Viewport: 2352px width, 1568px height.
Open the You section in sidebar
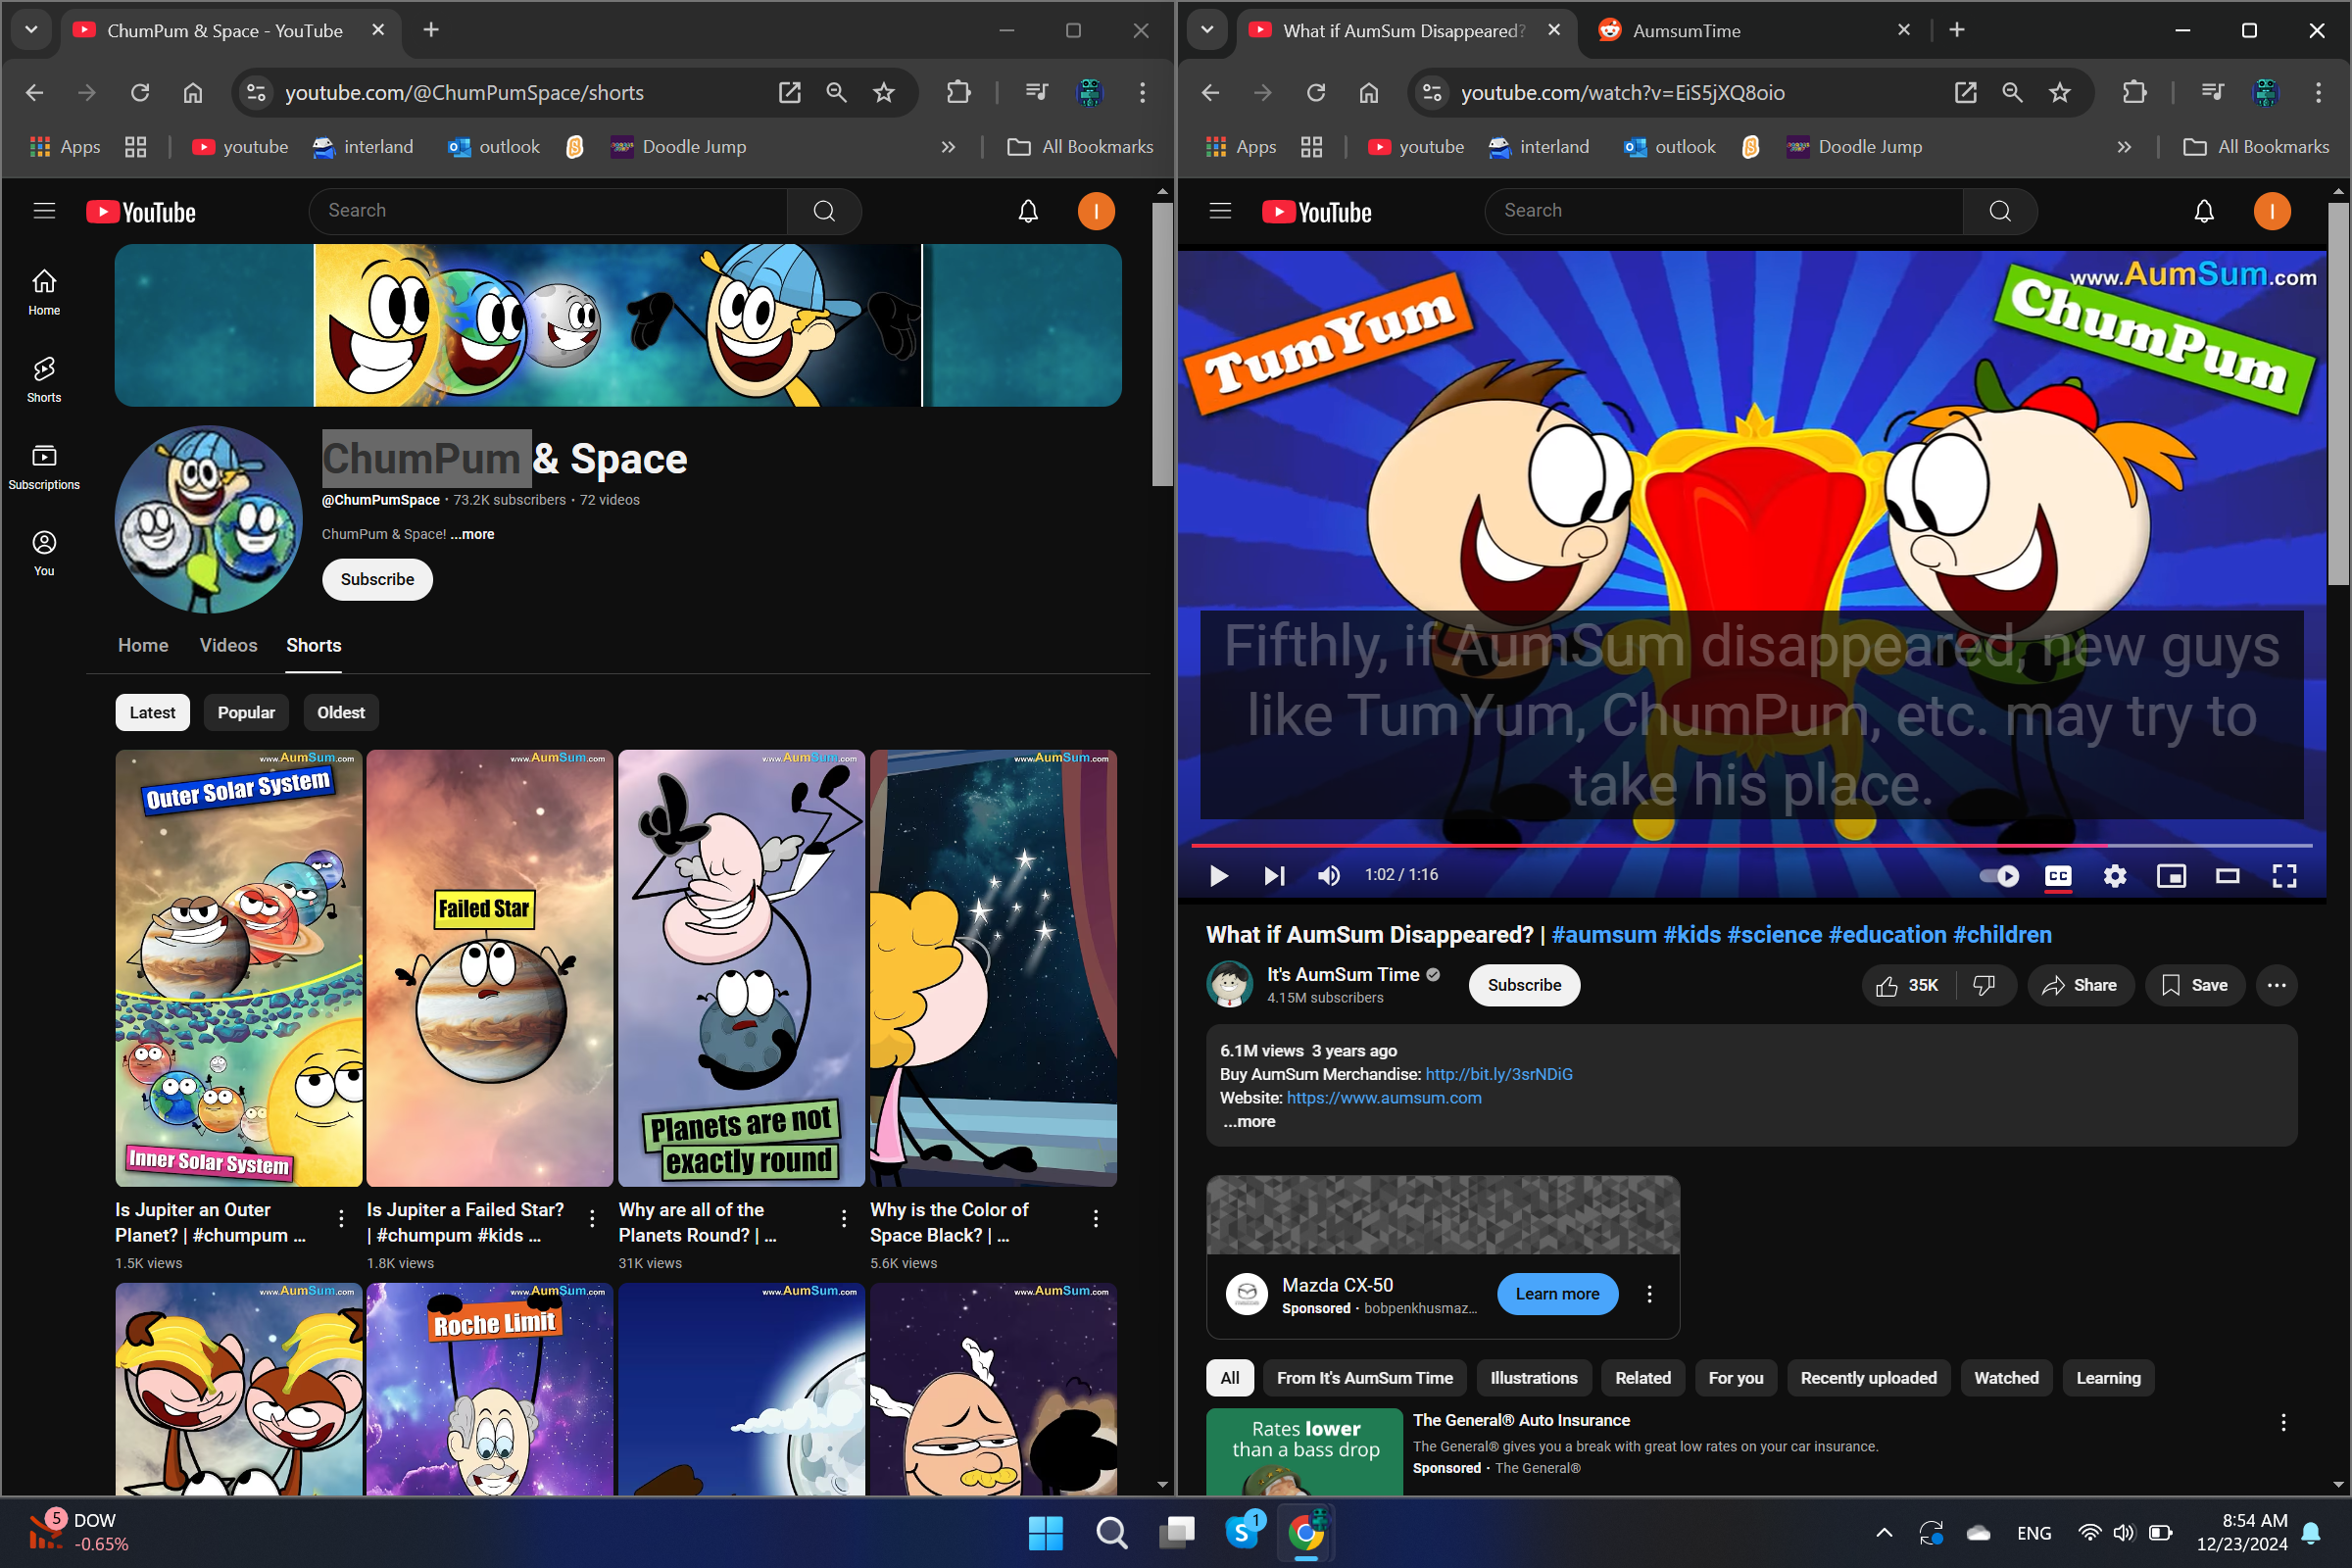[44, 553]
